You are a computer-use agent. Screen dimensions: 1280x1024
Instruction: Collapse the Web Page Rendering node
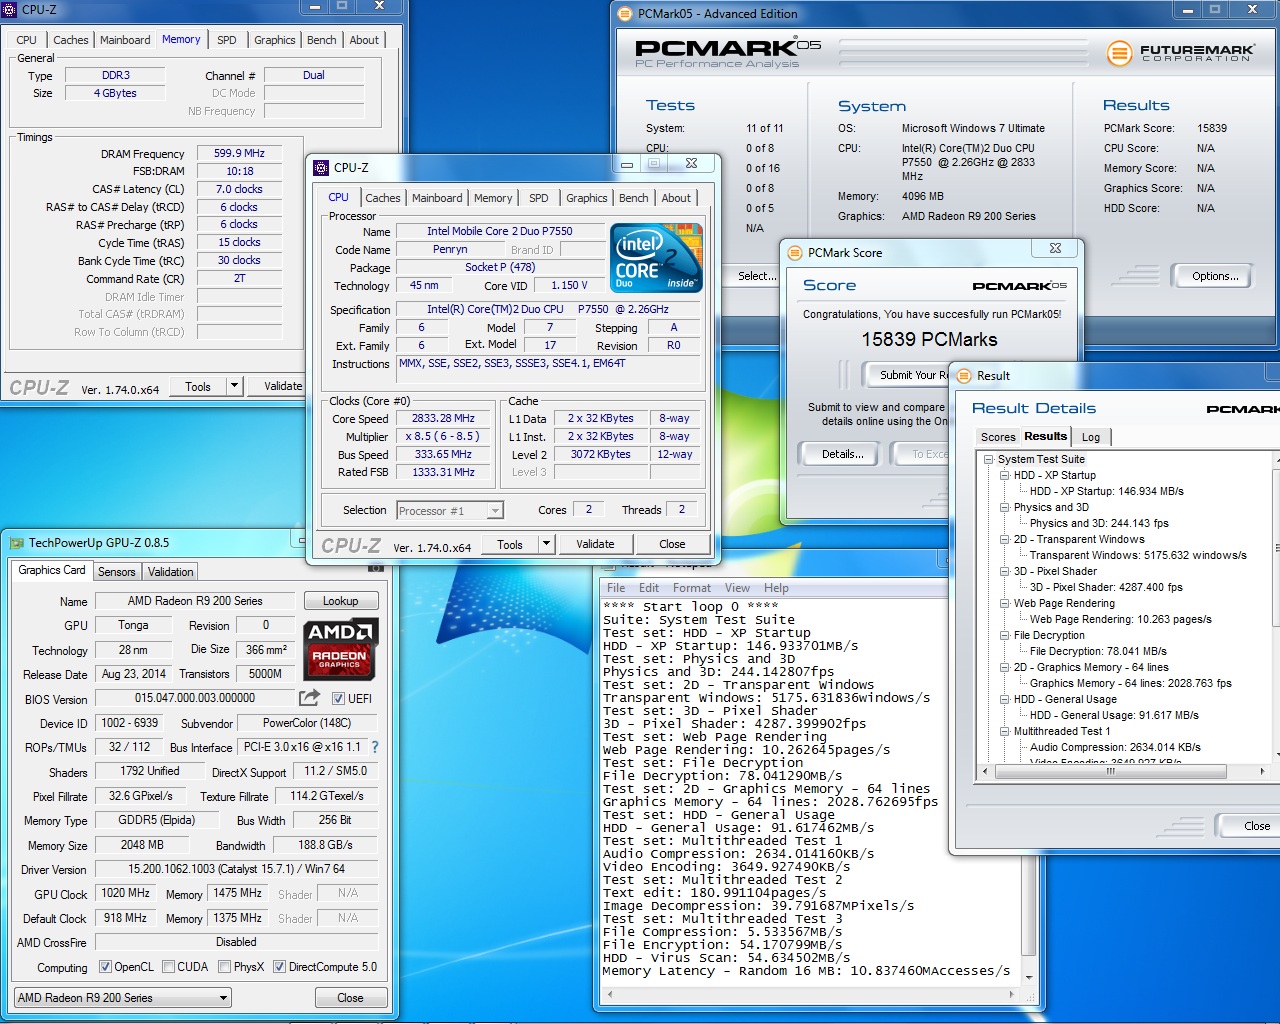(x=1004, y=604)
